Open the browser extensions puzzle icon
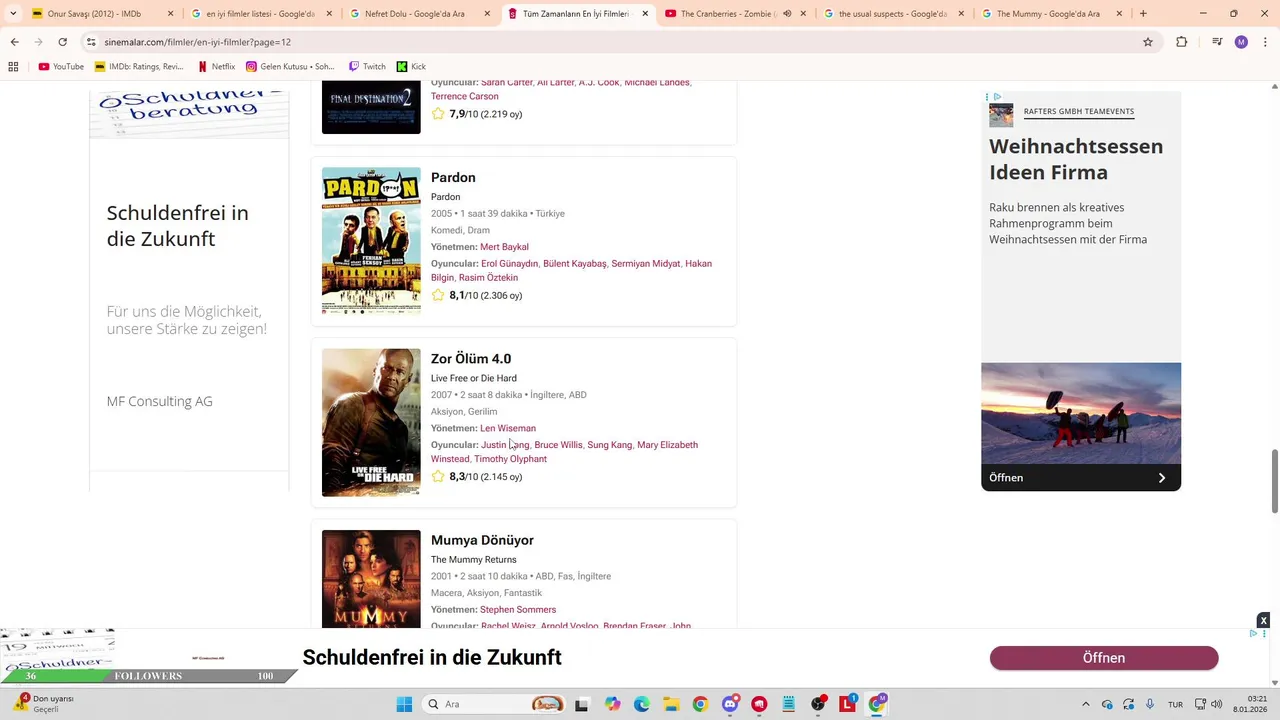This screenshot has width=1280, height=720. pos(1182,42)
